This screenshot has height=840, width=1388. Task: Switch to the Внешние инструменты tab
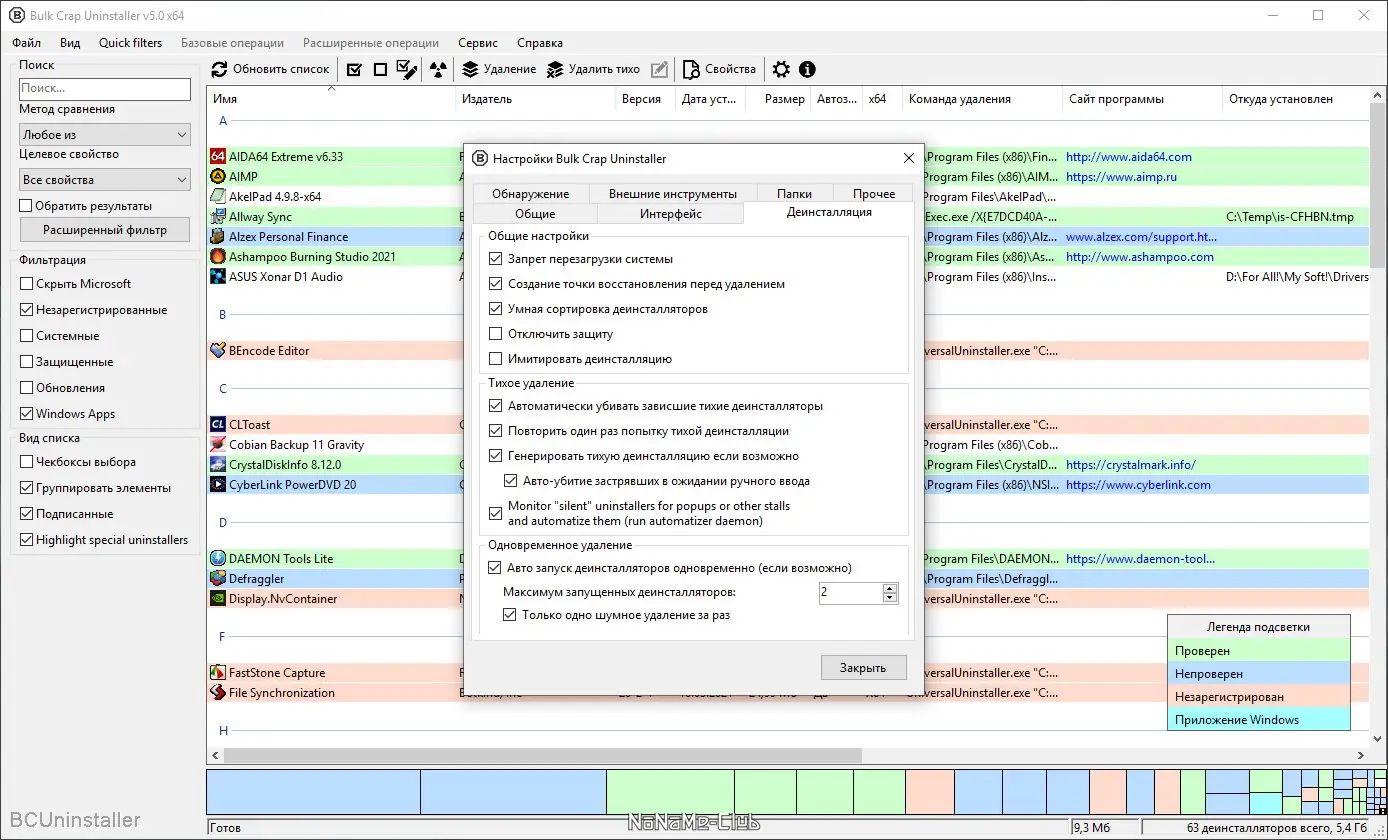(x=673, y=194)
